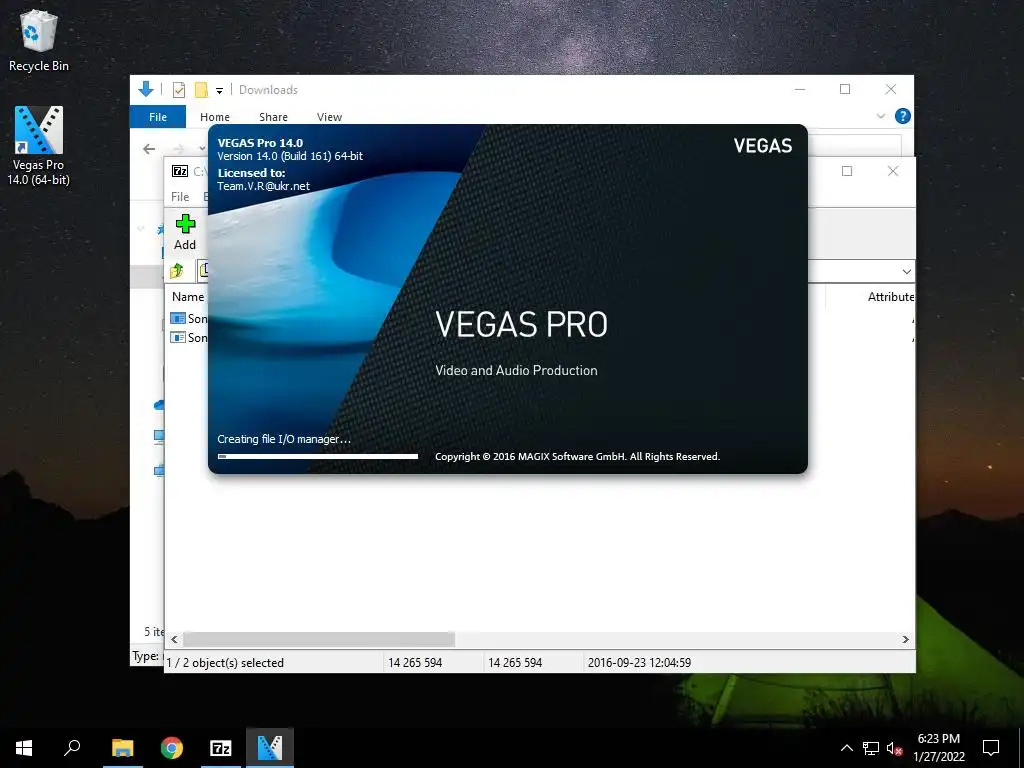Click the 2016-09-23 12:04:59 status bar entry
The width and height of the screenshot is (1024, 768).
pyautogui.click(x=639, y=662)
